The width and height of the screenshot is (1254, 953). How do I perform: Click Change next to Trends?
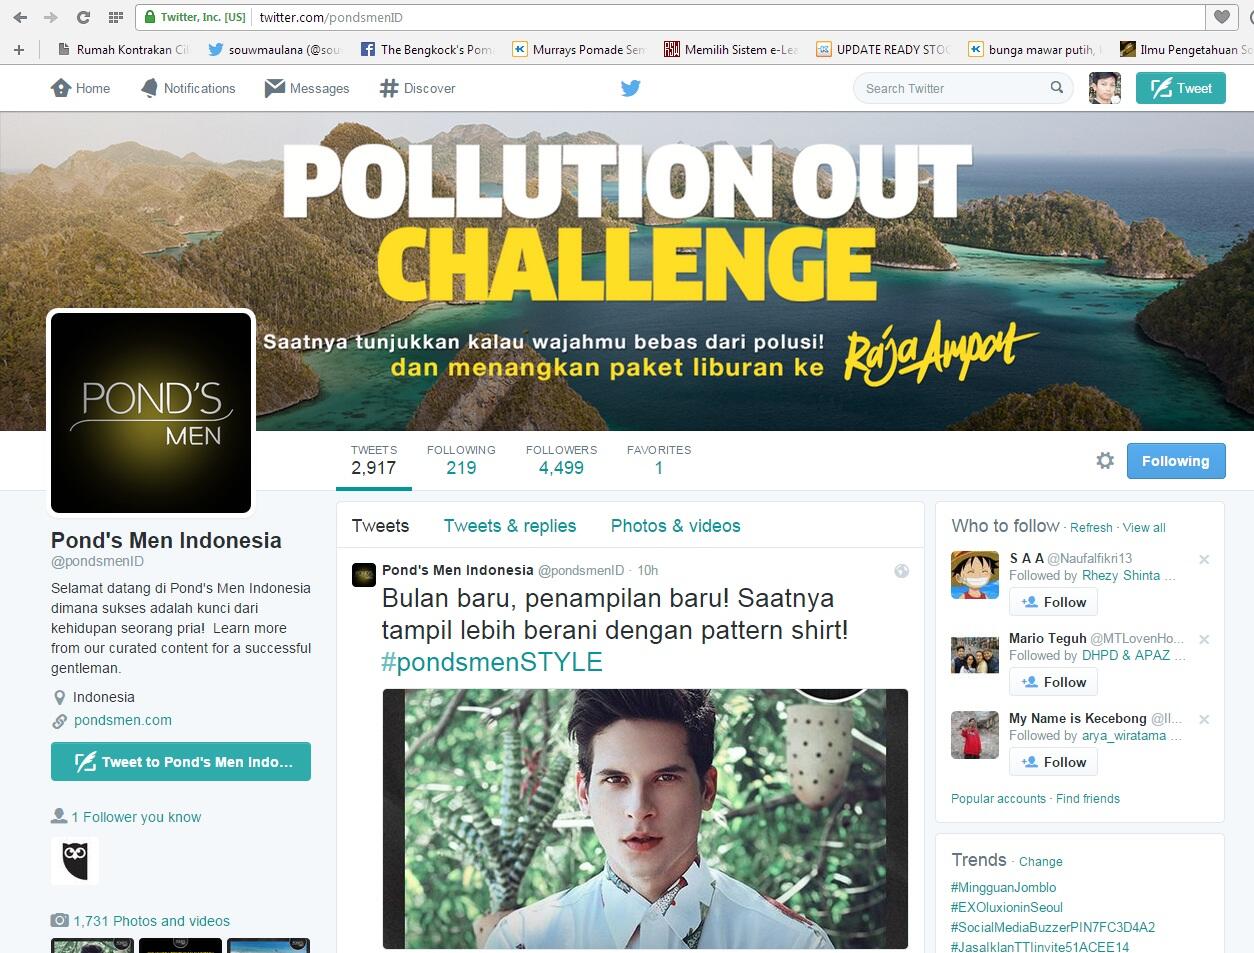pyautogui.click(x=1040, y=862)
